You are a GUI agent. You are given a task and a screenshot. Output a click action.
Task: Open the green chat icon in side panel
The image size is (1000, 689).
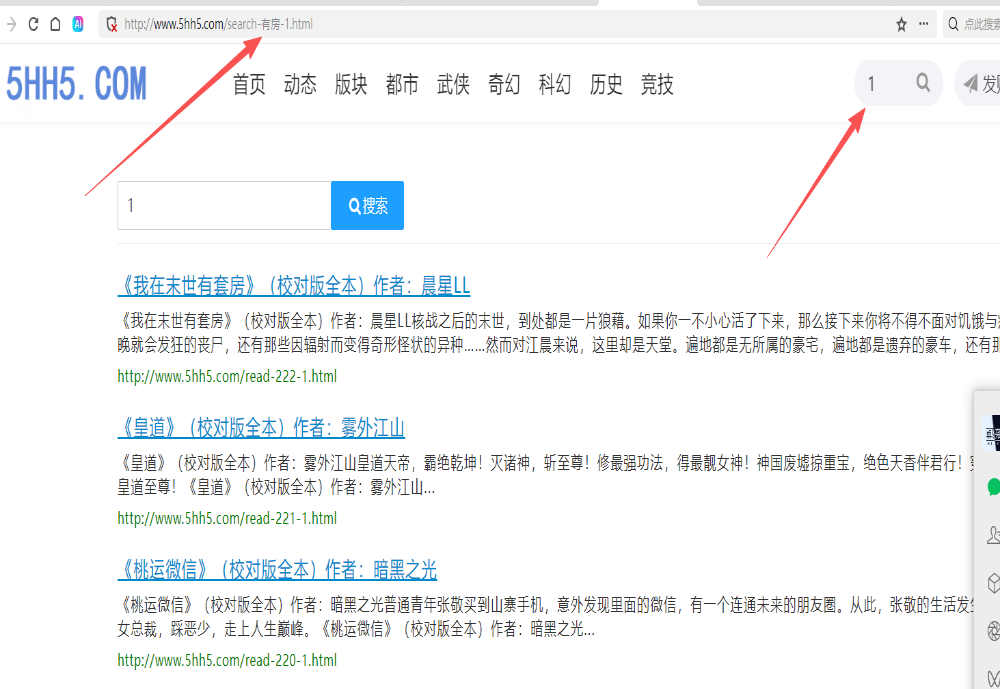[993, 486]
